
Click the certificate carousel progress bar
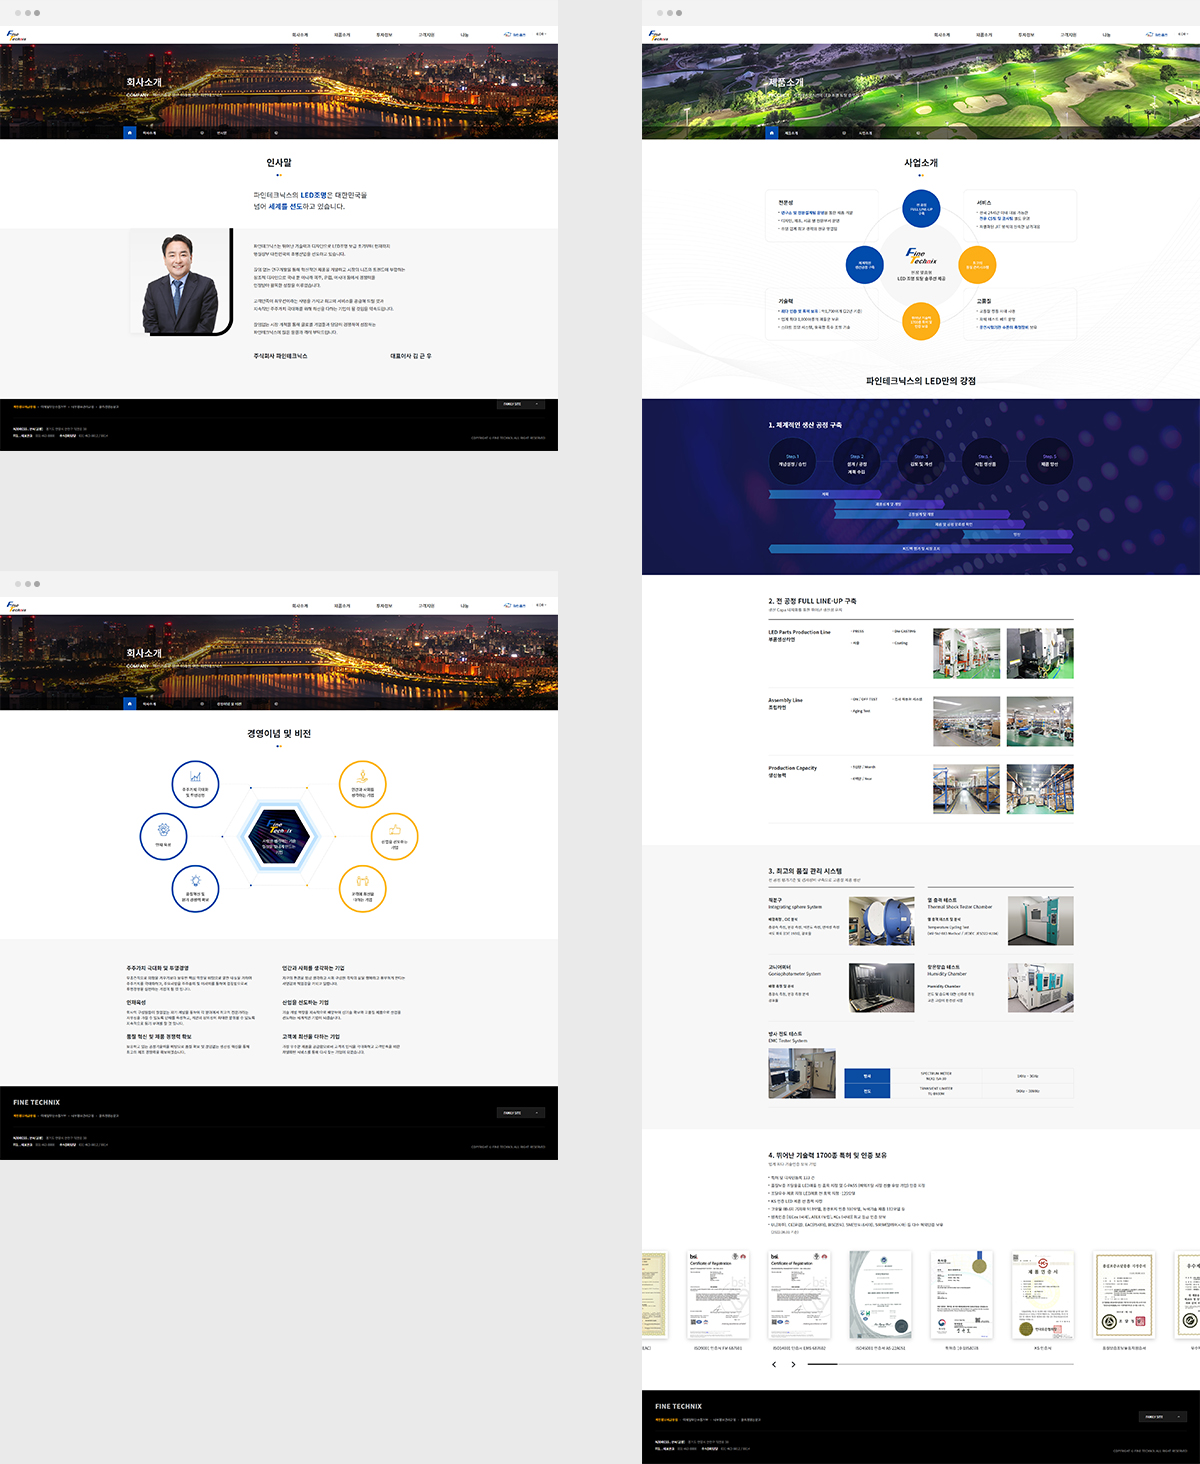940,1364
